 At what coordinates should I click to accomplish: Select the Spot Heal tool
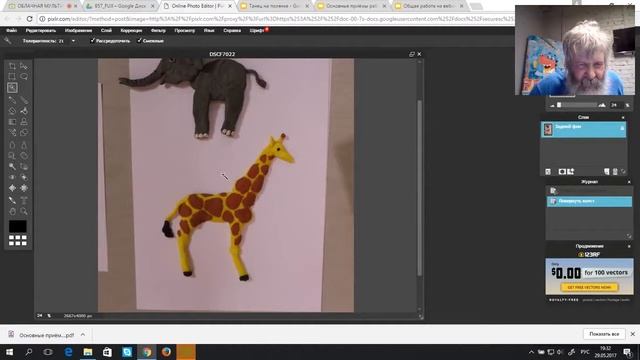tap(24, 178)
